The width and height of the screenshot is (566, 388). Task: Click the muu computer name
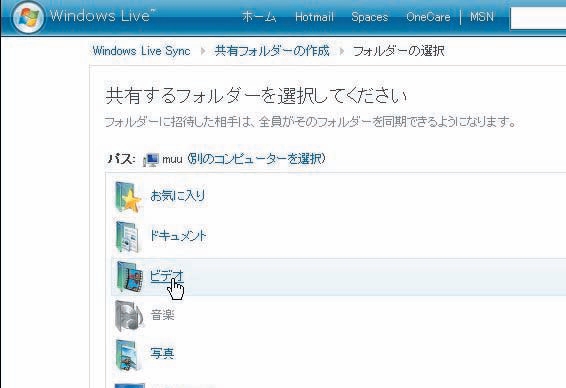172,159
